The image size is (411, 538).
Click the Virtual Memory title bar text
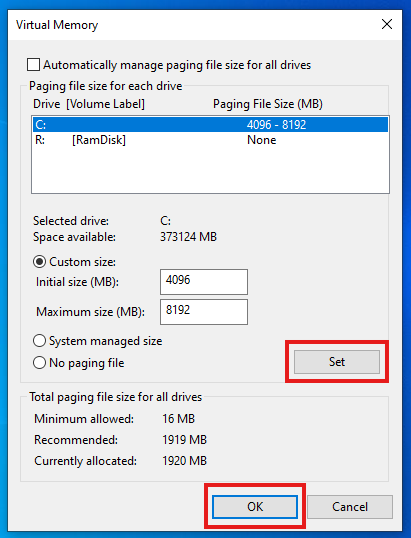(x=57, y=25)
